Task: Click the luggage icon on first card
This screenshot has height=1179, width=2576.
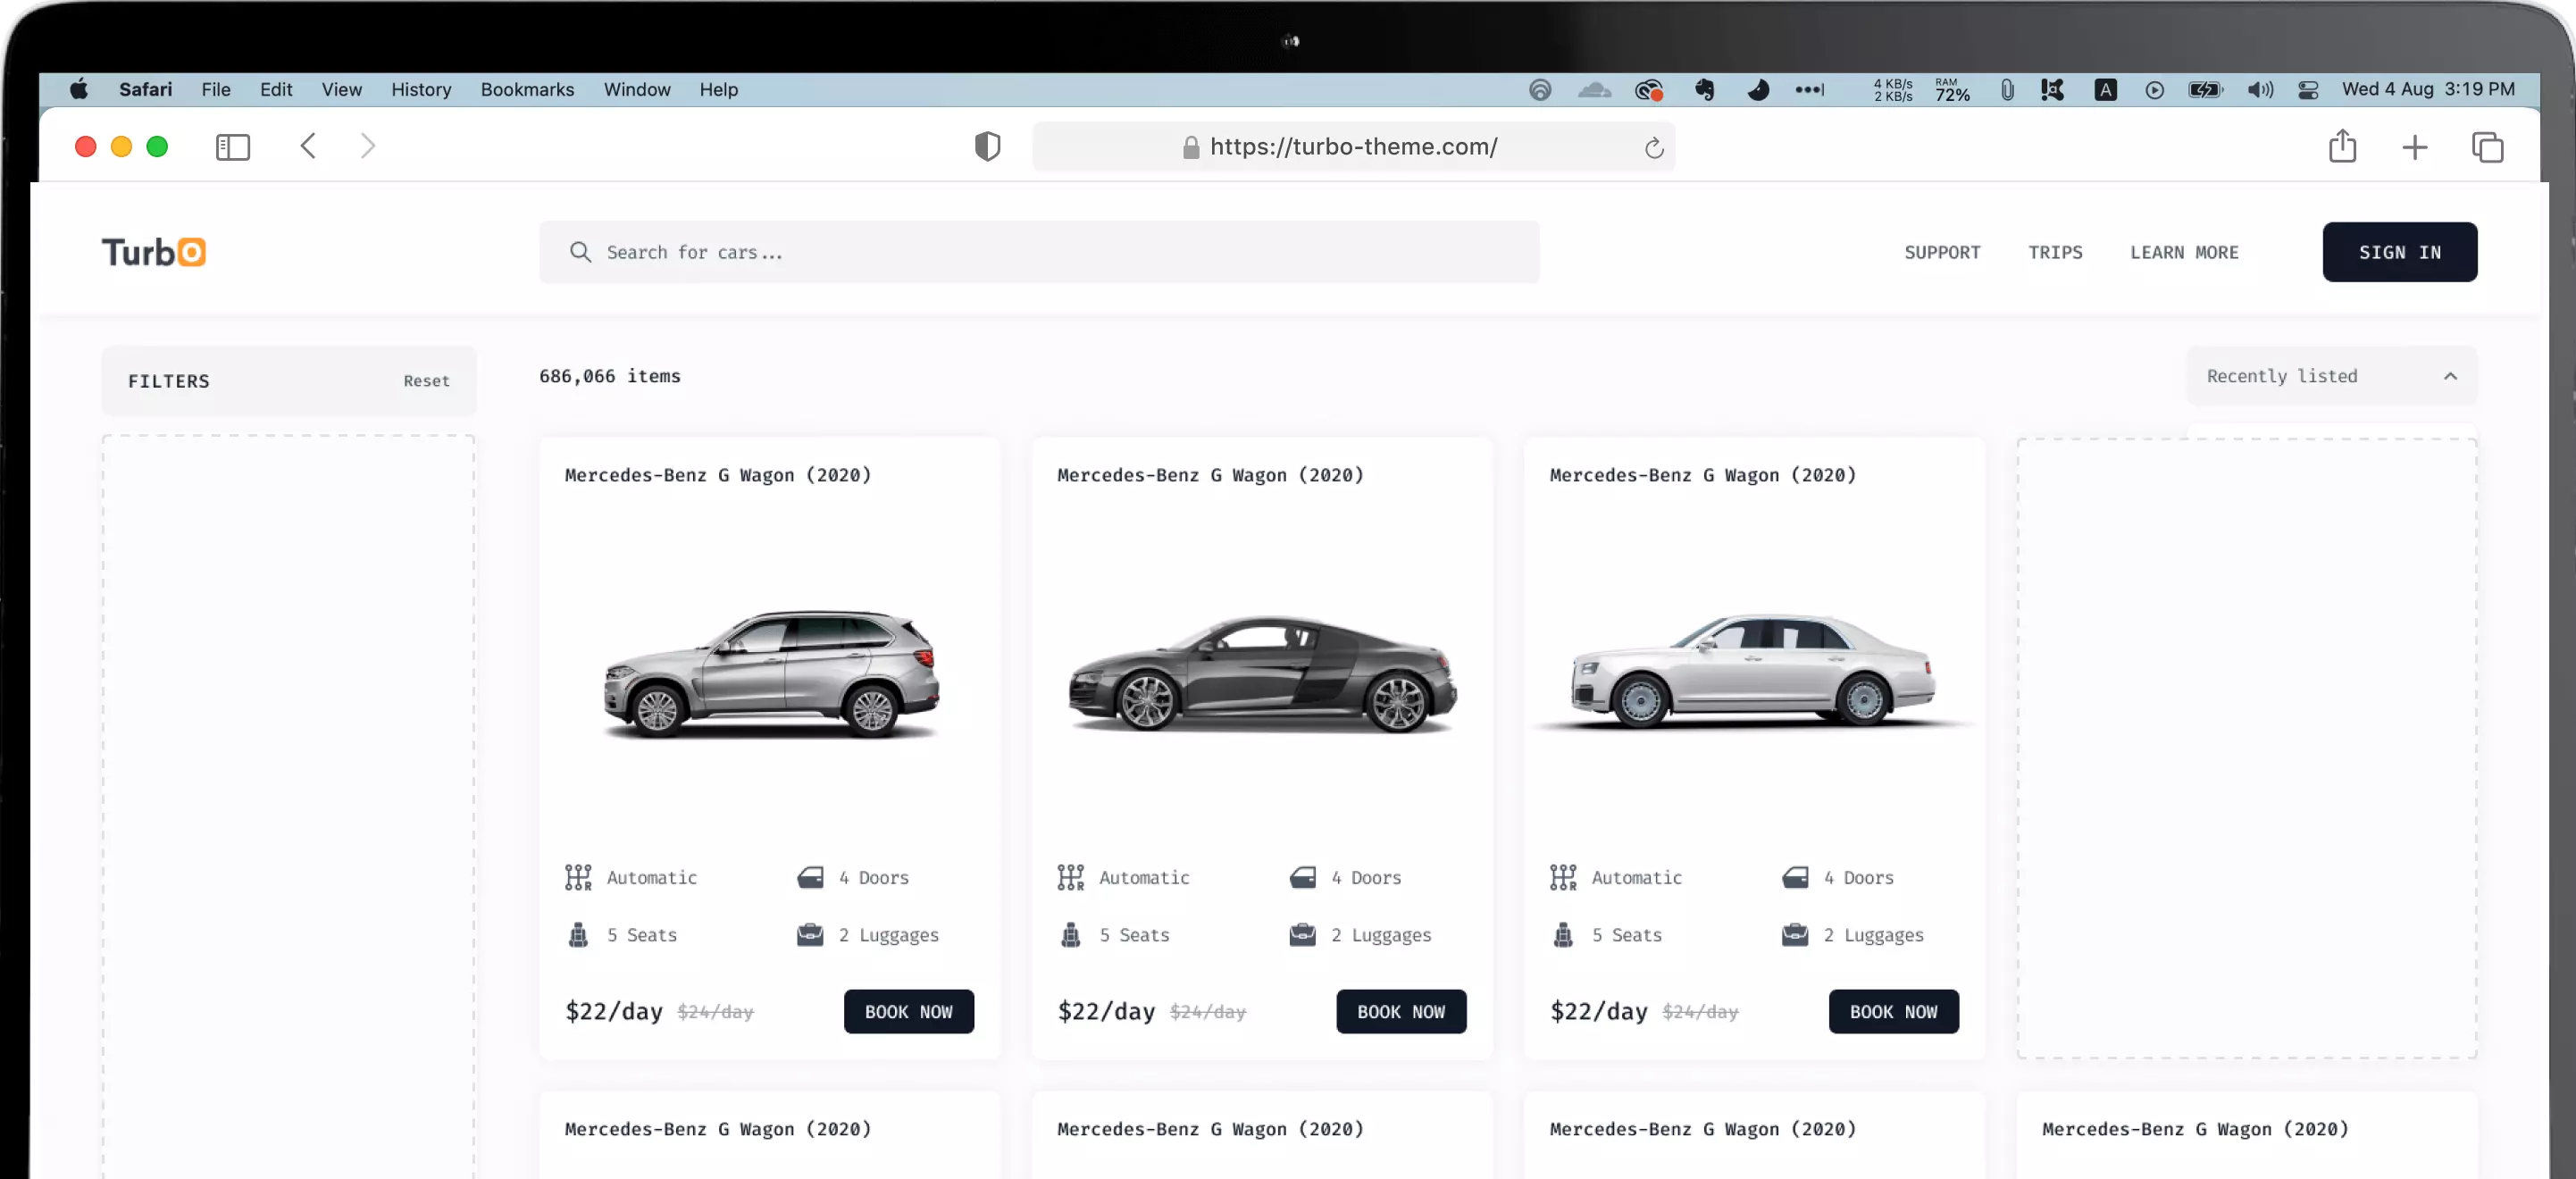Action: (810, 935)
